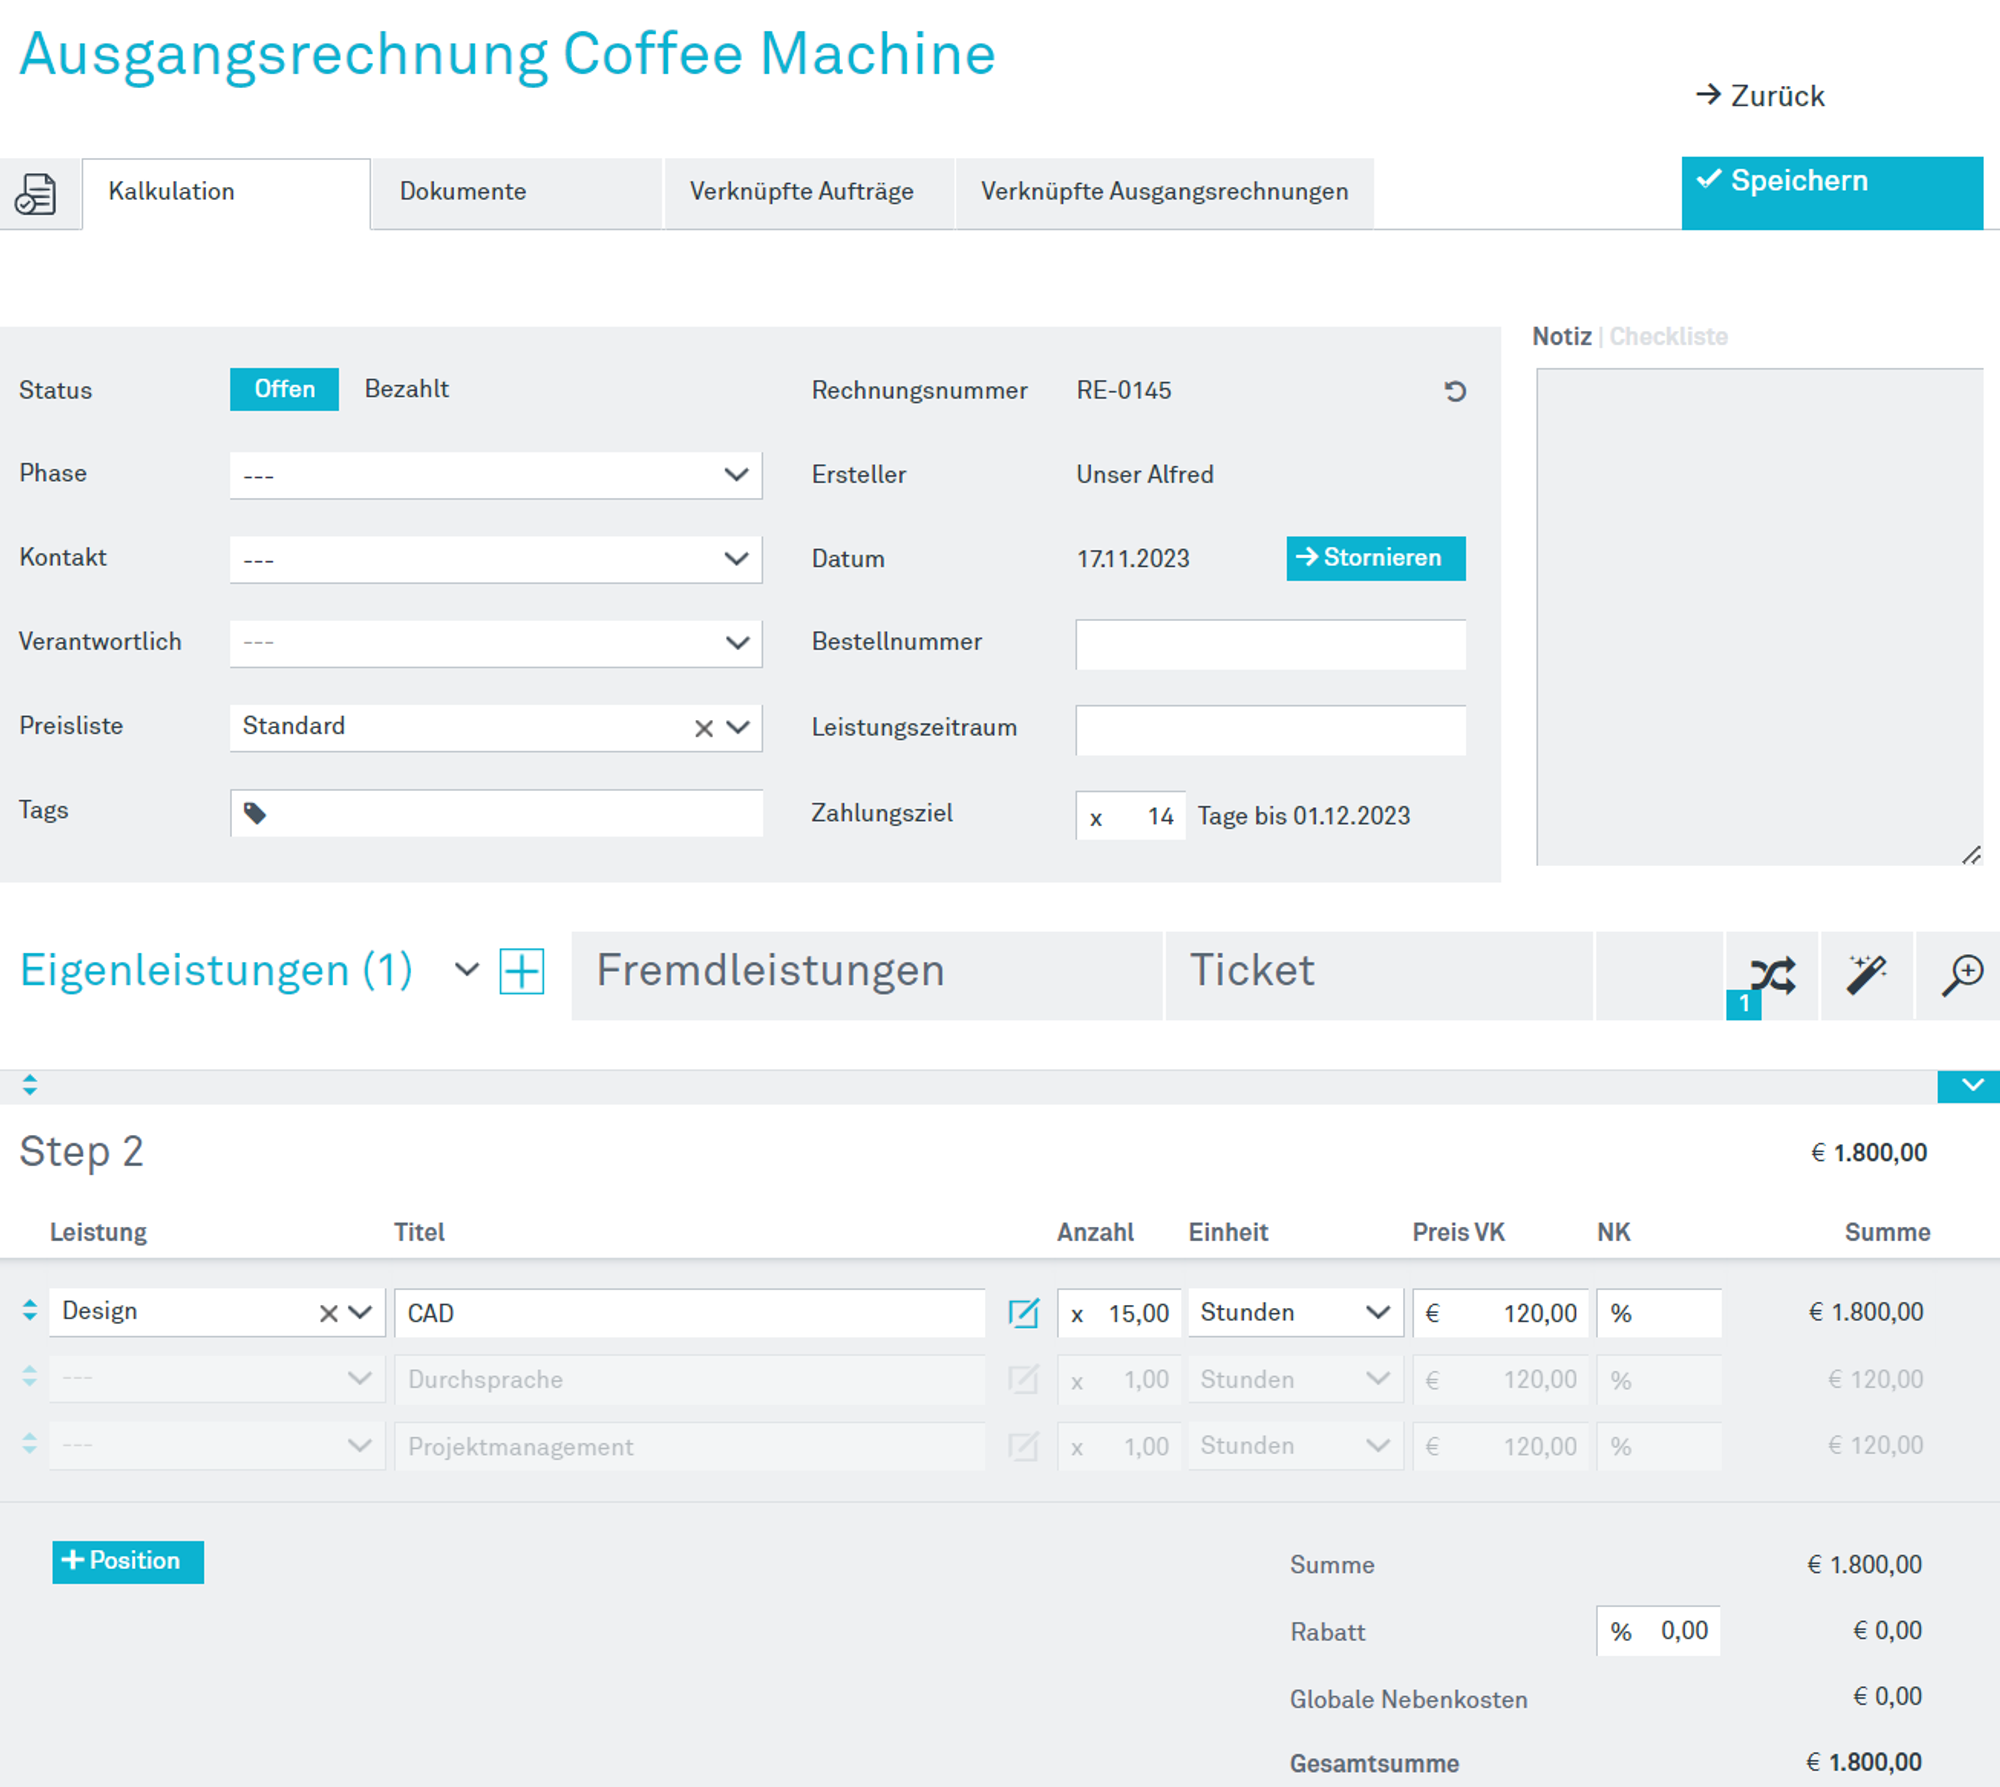
Task: Click the collapse Eigenleistungen chevron
Action: (x=466, y=971)
